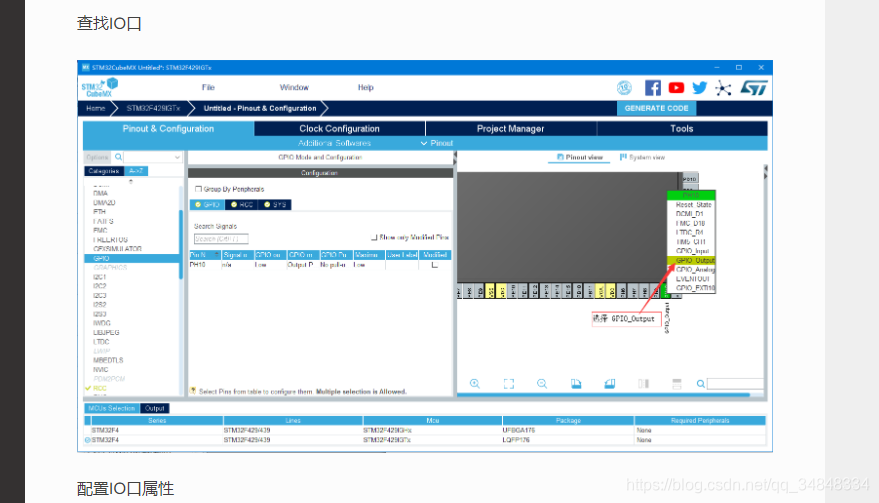Select the PH10 row in GPIO table
The width and height of the screenshot is (879, 503).
point(320,265)
